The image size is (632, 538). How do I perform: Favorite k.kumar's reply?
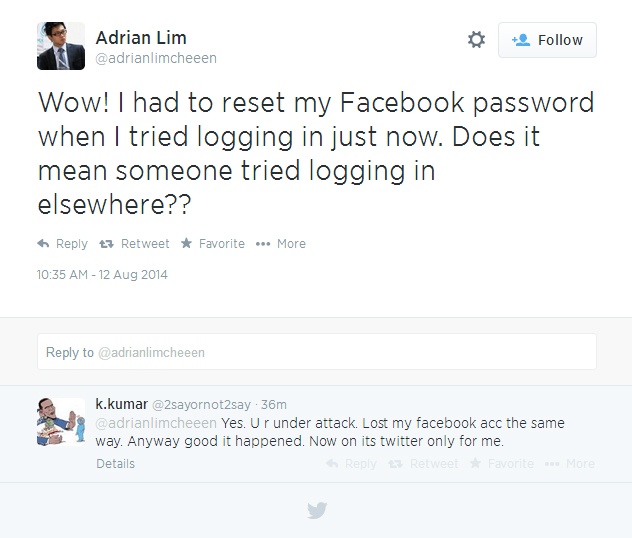tap(501, 464)
